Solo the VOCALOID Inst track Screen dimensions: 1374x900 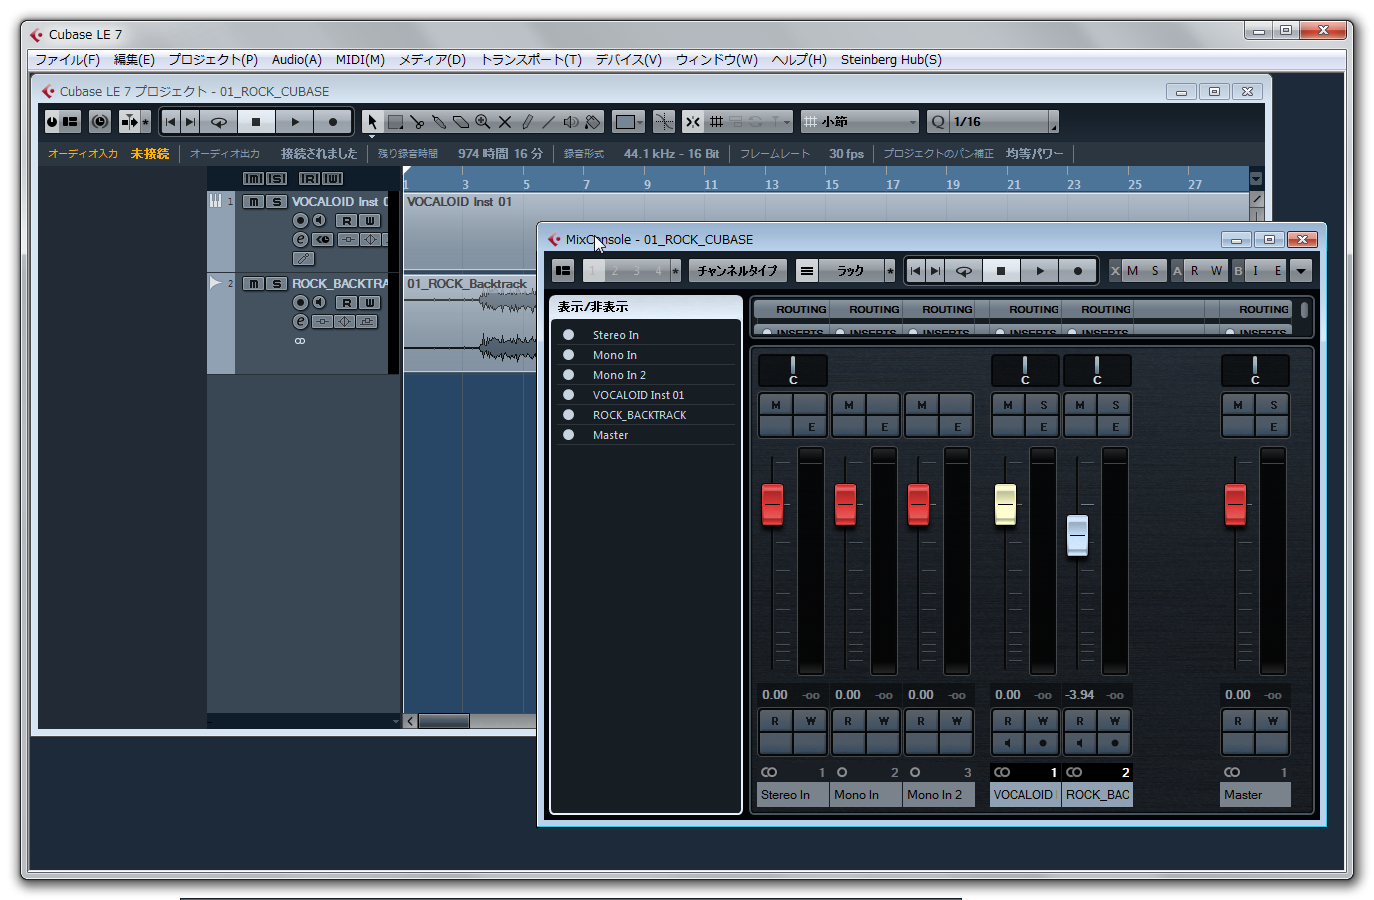coord(277,202)
